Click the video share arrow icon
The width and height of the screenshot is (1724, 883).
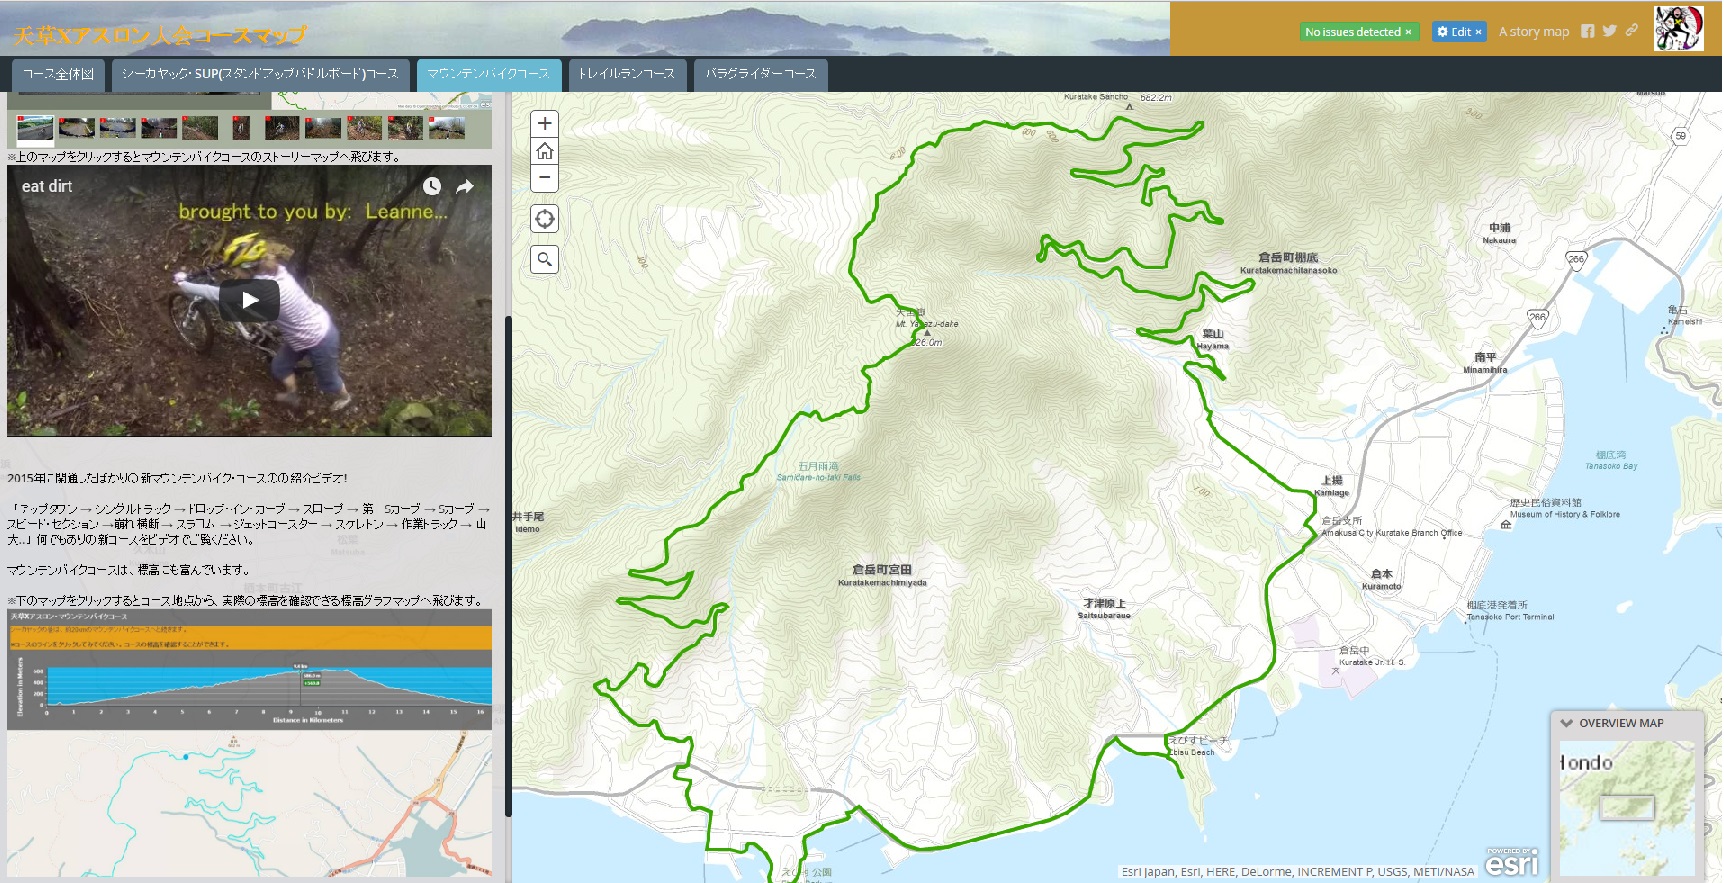[x=465, y=186]
